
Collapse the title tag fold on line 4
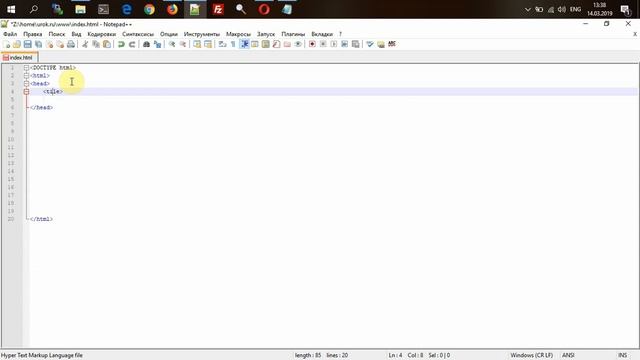click(27, 92)
